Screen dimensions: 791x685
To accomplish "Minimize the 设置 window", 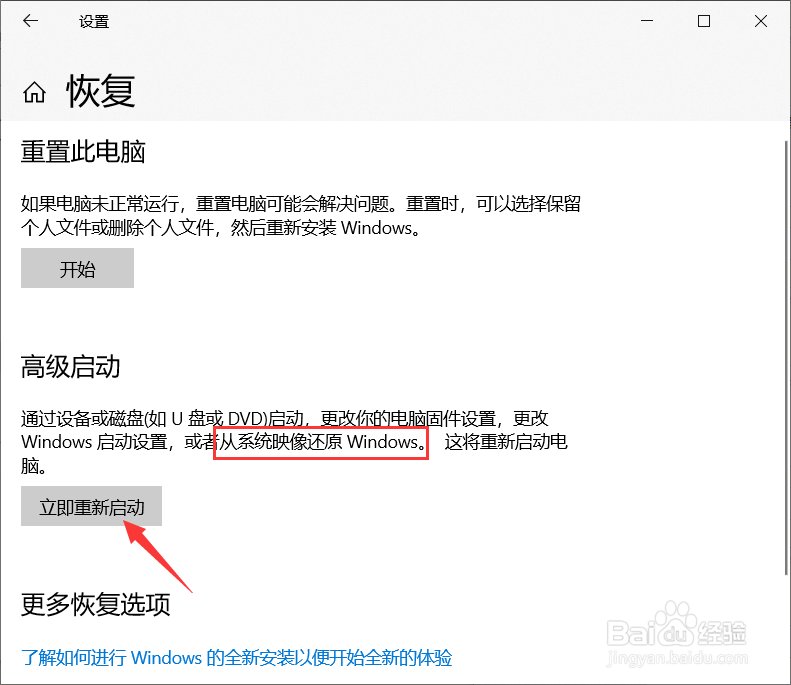I will point(647,21).
